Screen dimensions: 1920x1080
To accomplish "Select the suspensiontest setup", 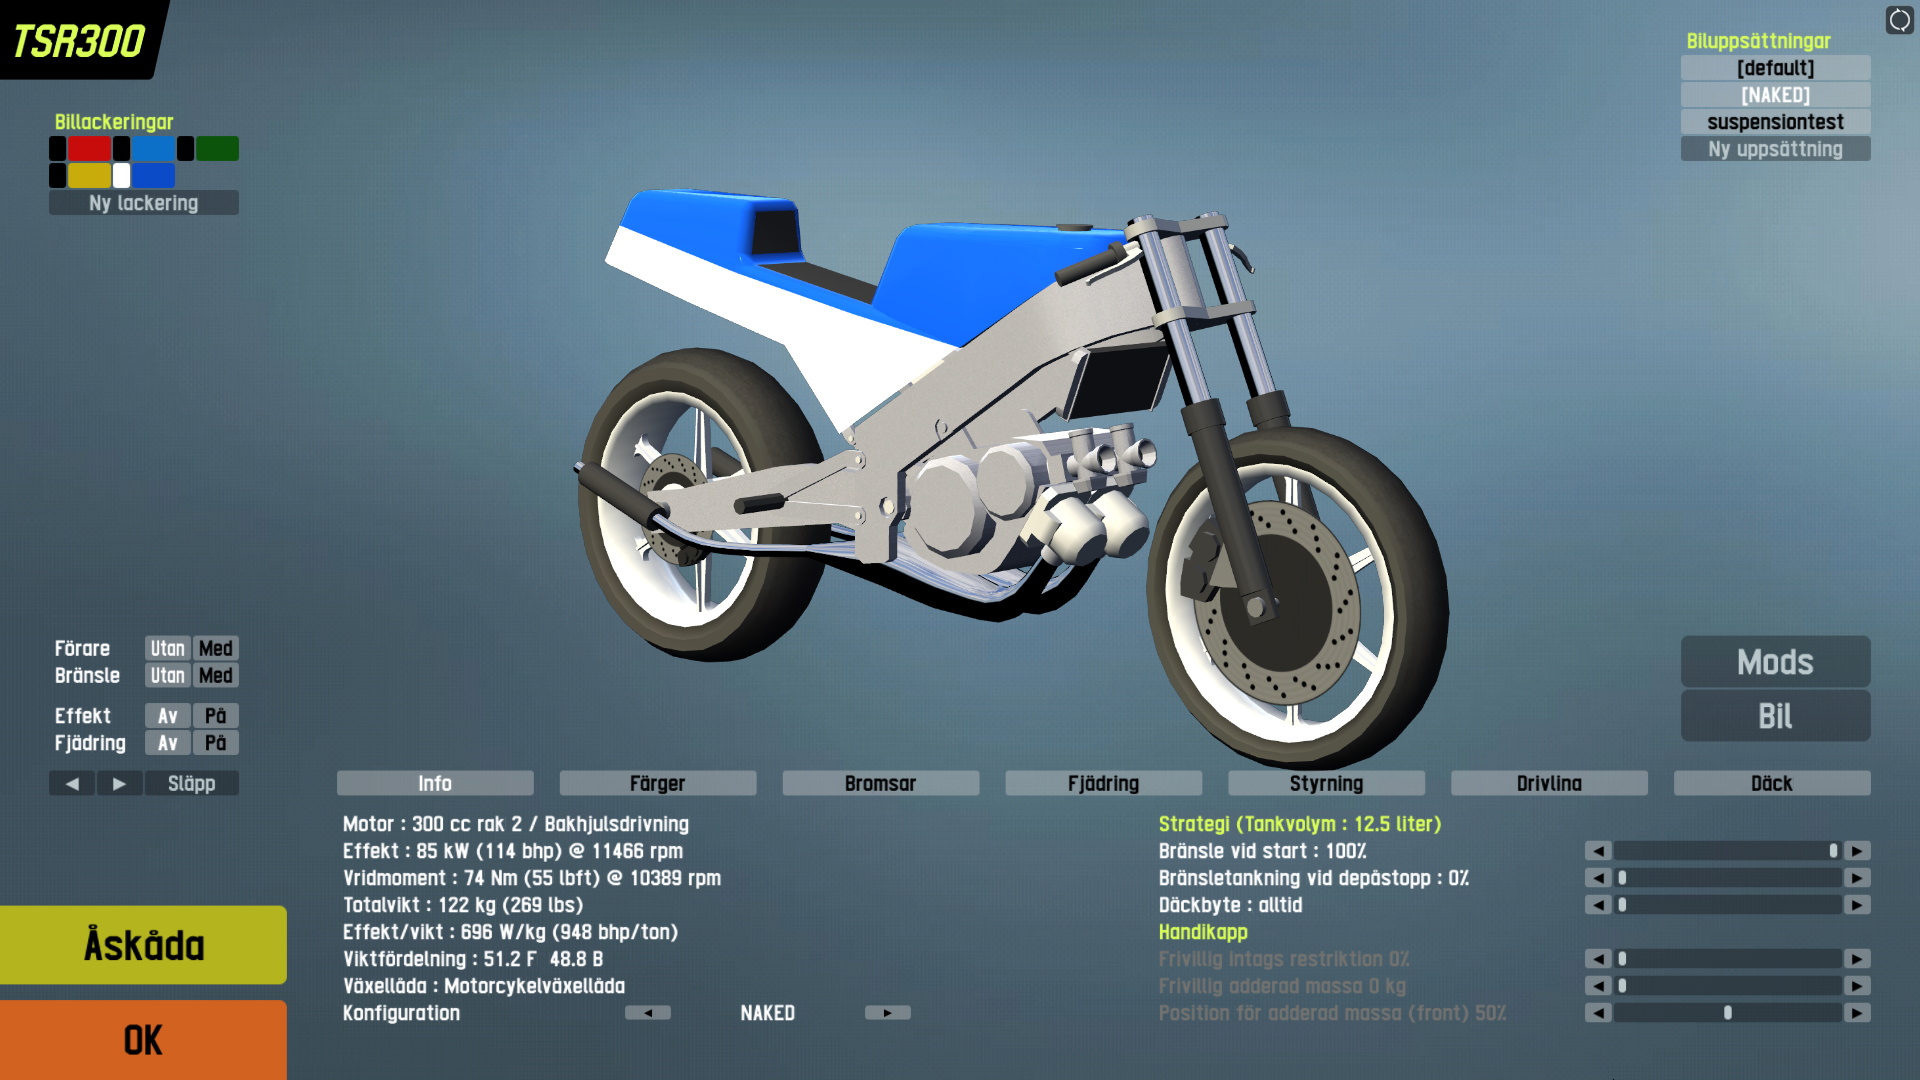I will [x=1775, y=122].
